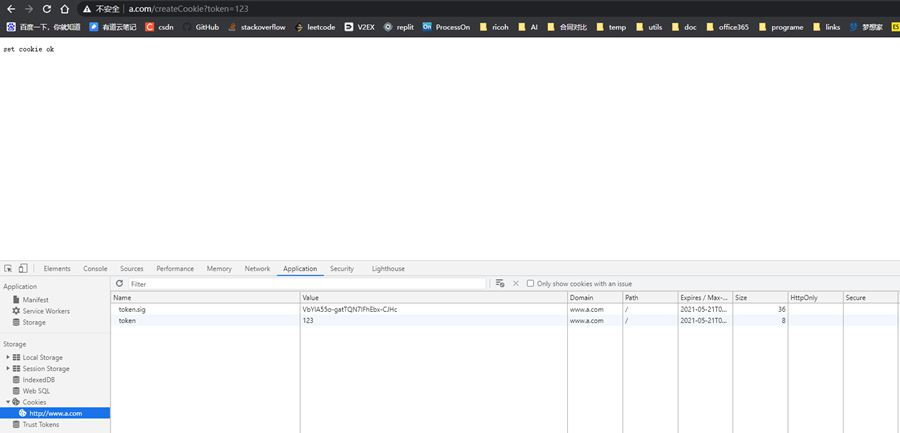Click the browser back arrow

click(10, 8)
